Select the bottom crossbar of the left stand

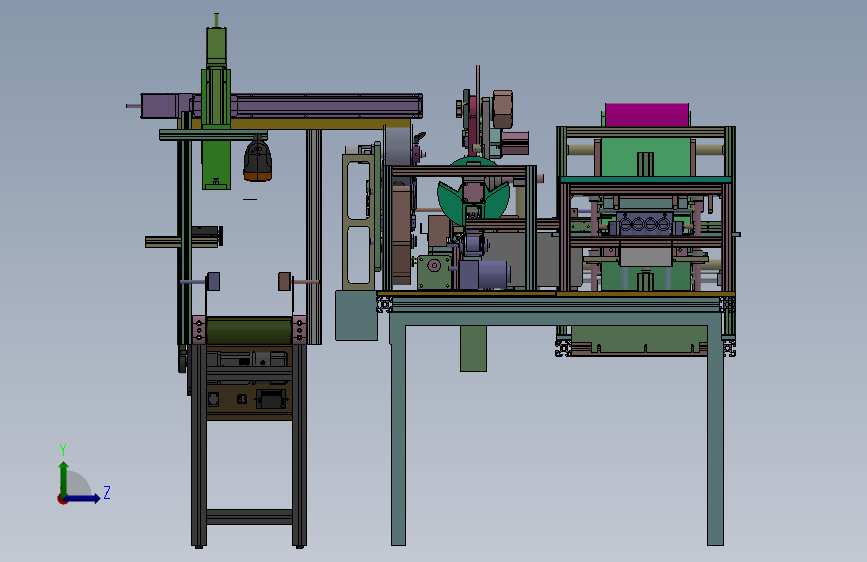pyautogui.click(x=249, y=517)
